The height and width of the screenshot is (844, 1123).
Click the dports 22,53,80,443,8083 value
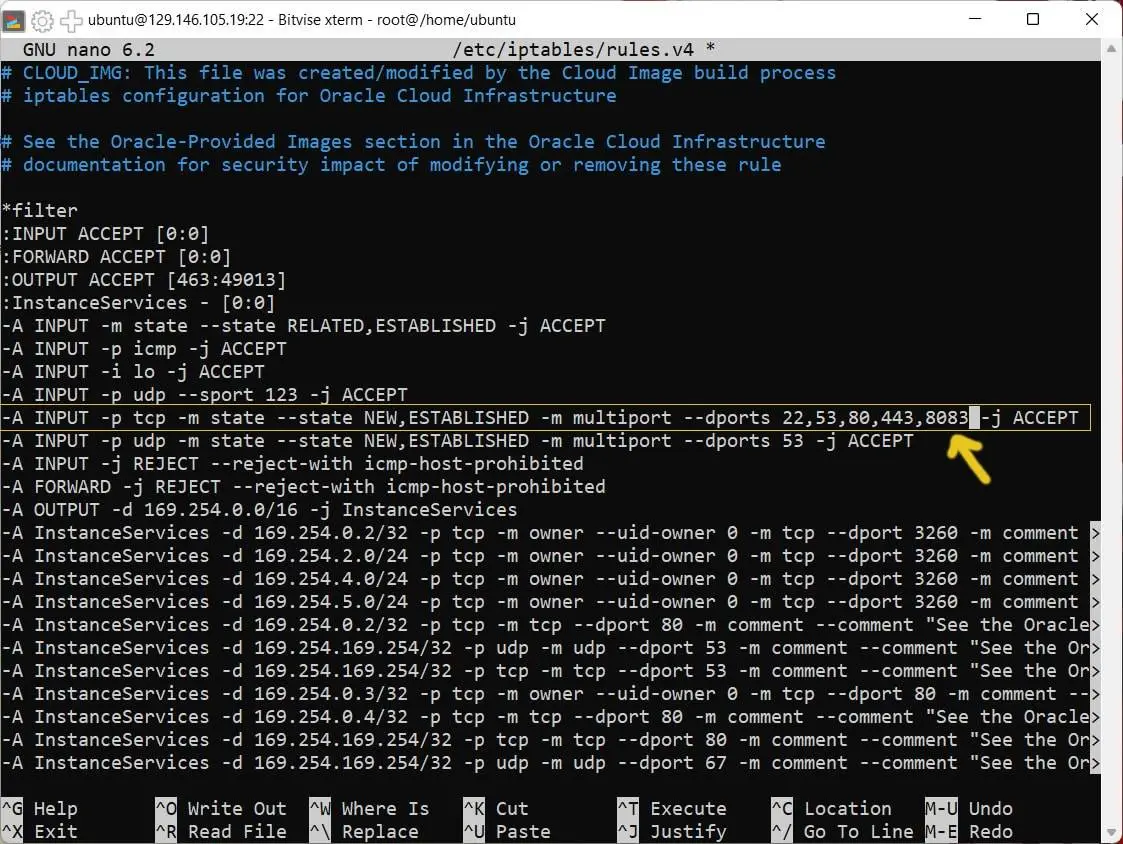coord(875,418)
